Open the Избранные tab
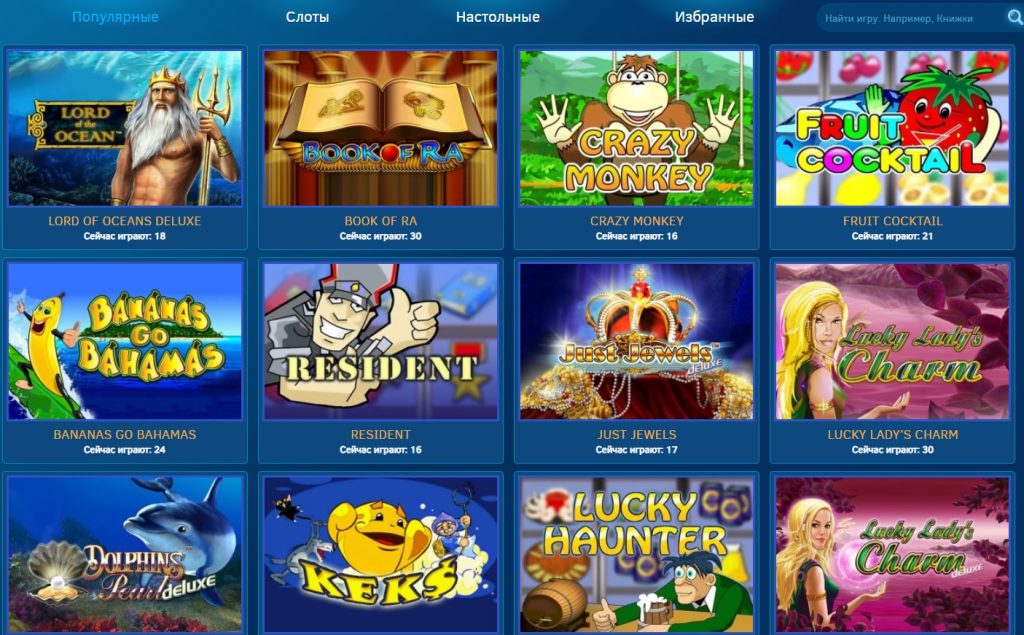The width and height of the screenshot is (1024, 635). [x=714, y=17]
